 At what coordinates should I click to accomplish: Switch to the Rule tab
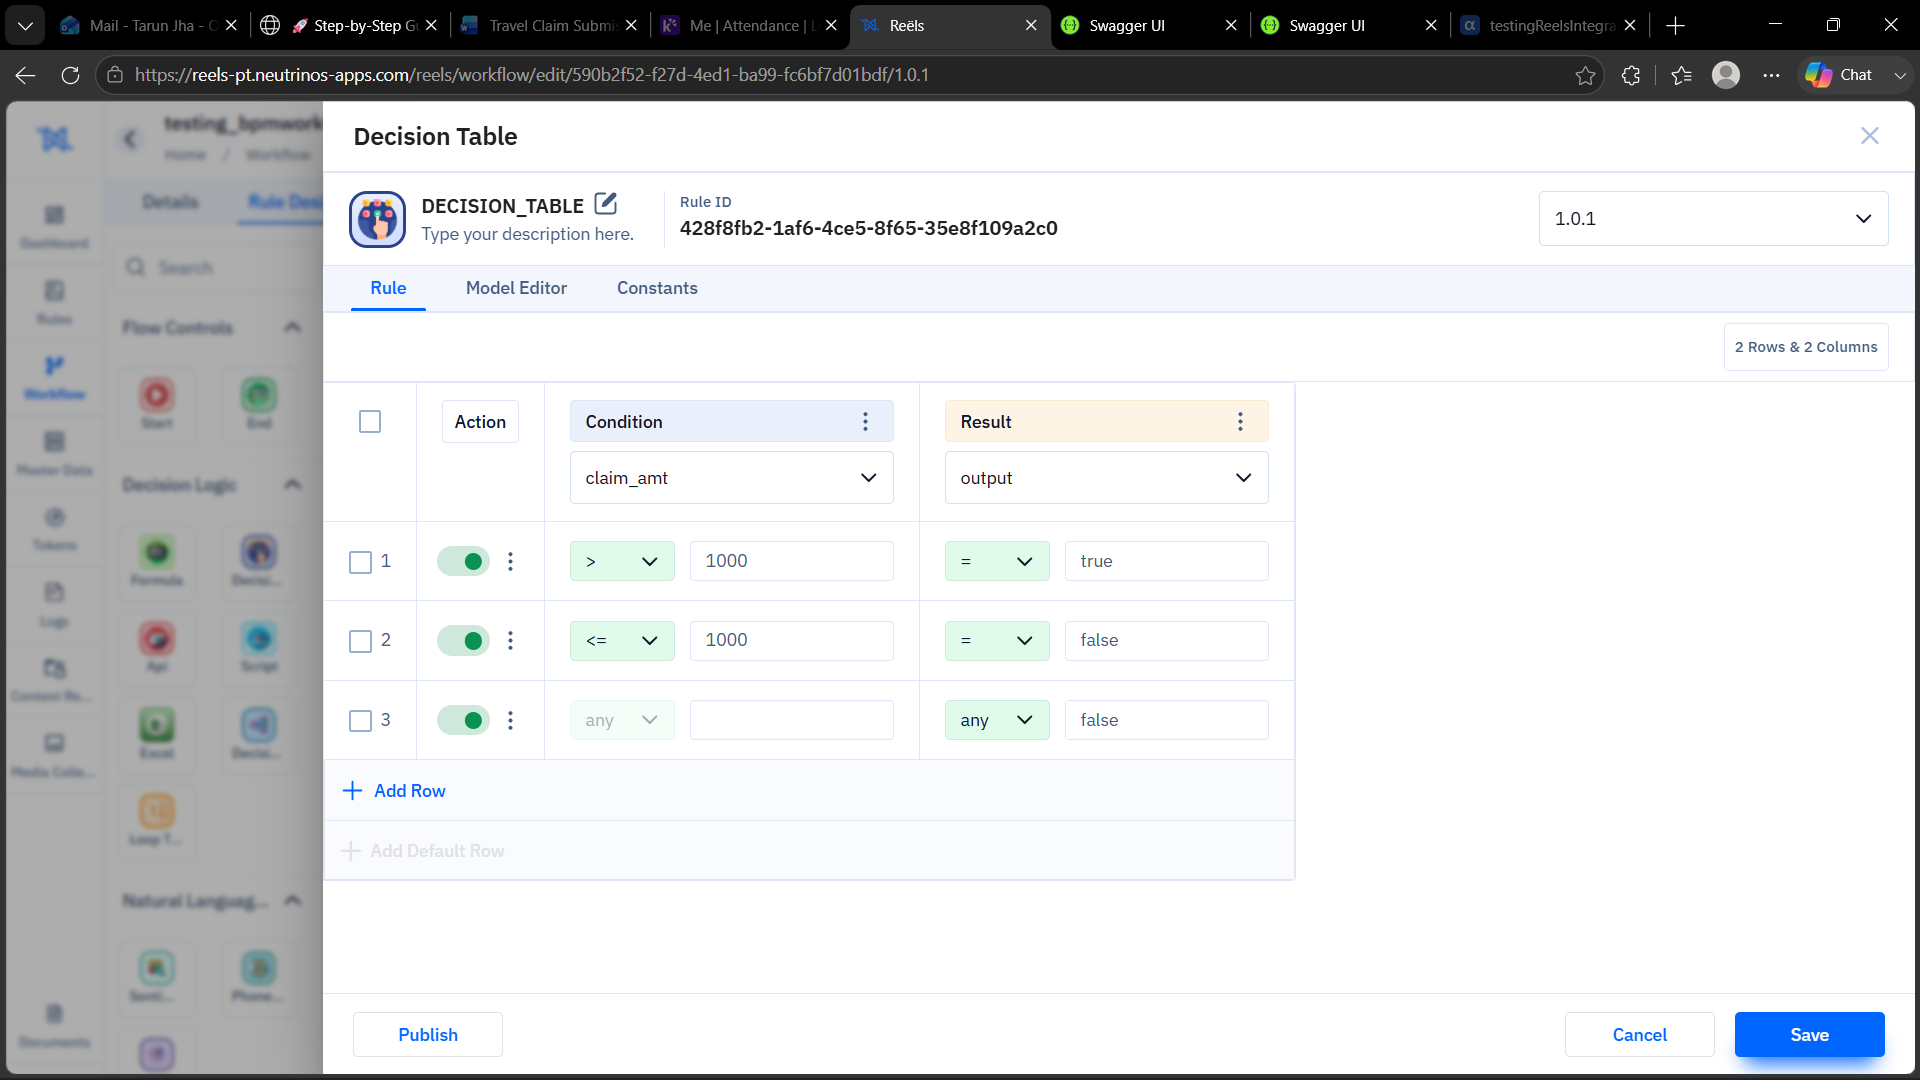[388, 288]
